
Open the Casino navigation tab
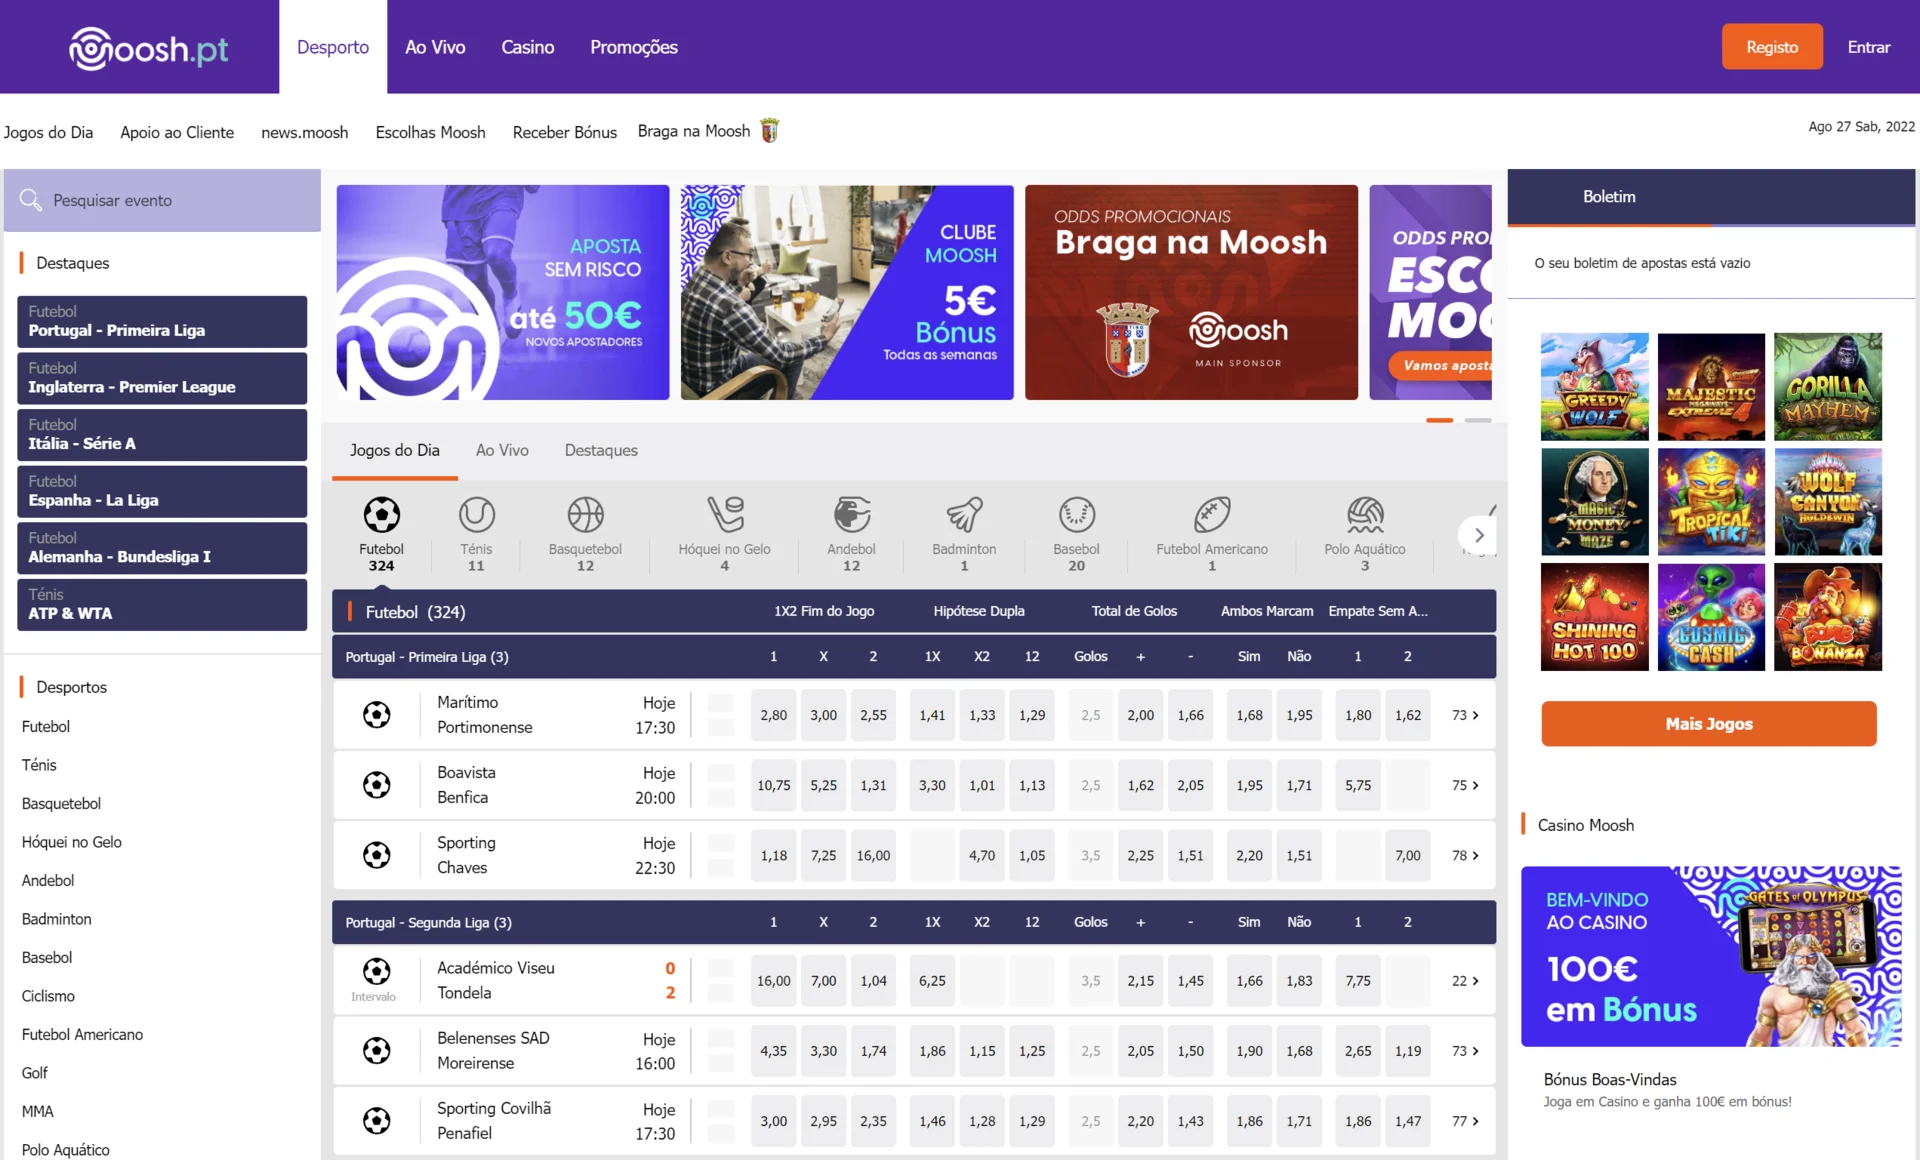[527, 47]
